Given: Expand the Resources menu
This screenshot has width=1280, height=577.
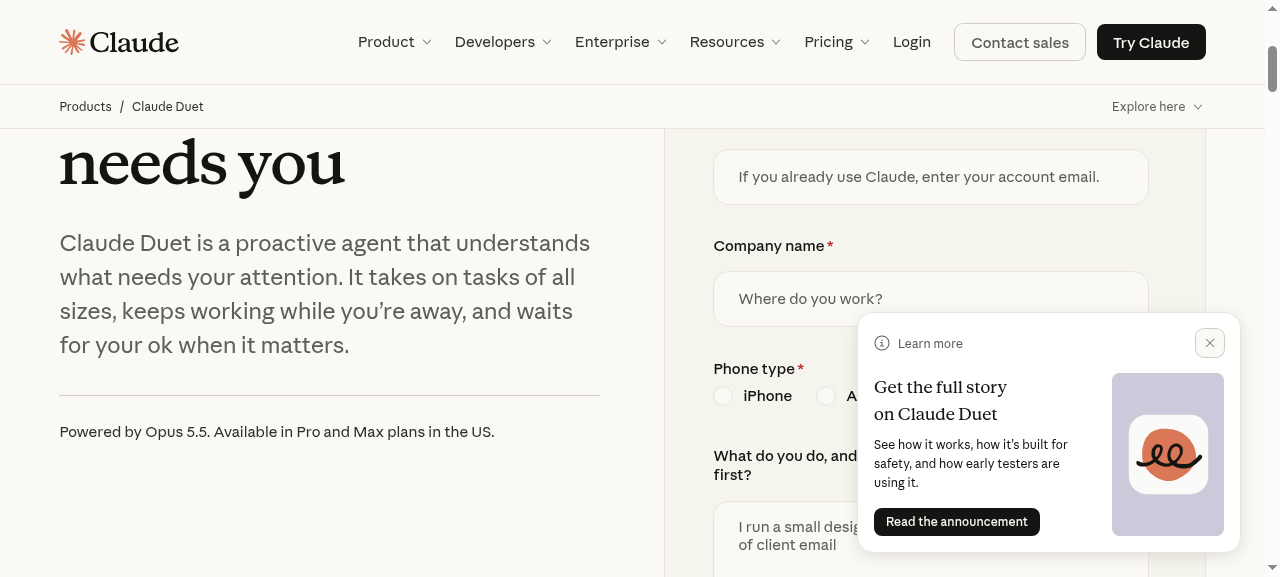Looking at the screenshot, I should point(735,42).
